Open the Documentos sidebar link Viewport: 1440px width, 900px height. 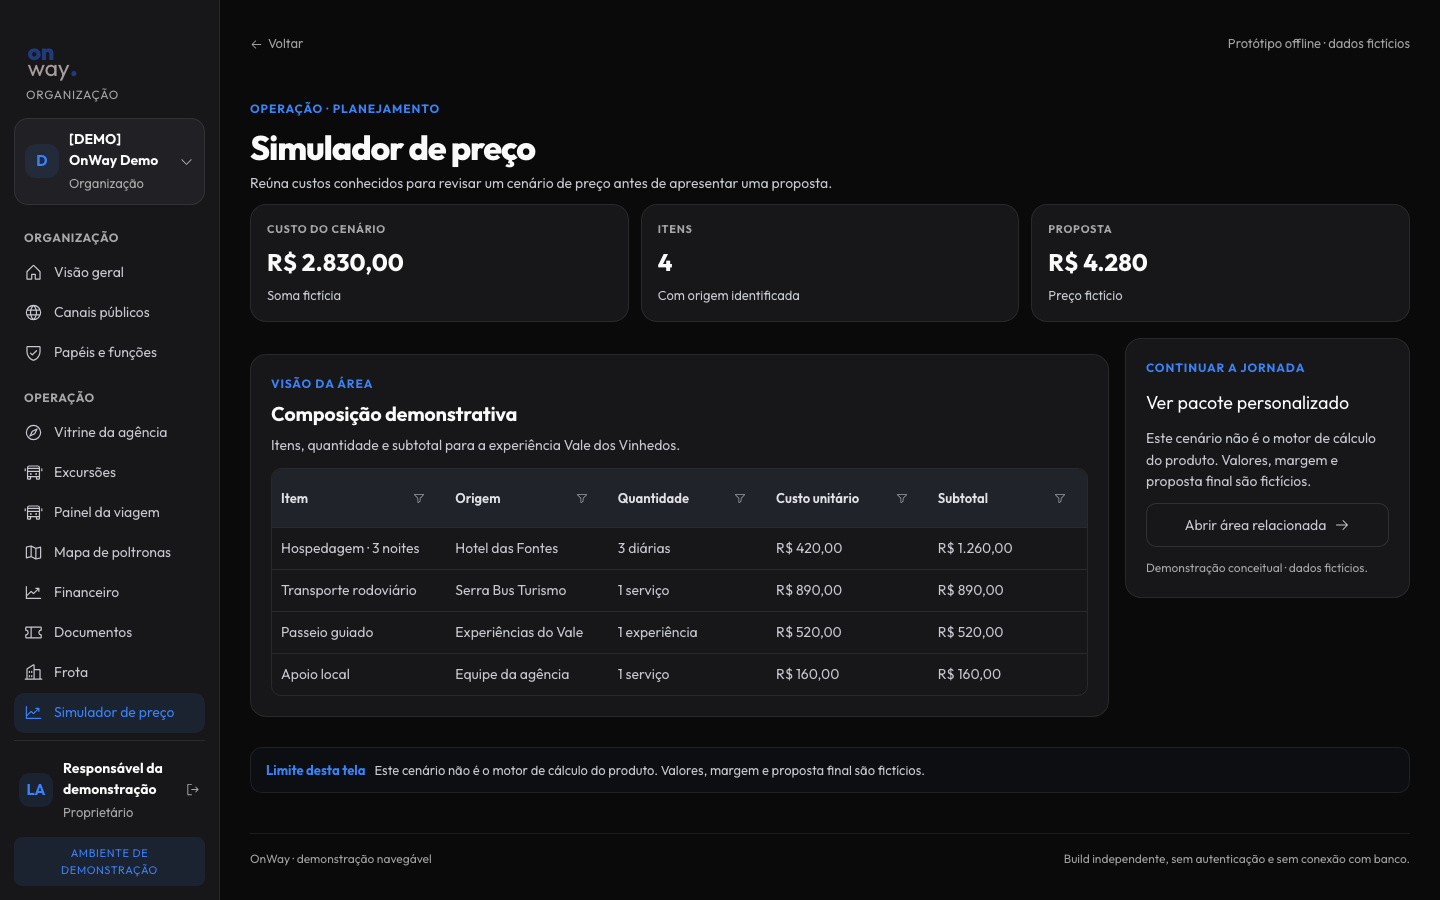(x=109, y=632)
